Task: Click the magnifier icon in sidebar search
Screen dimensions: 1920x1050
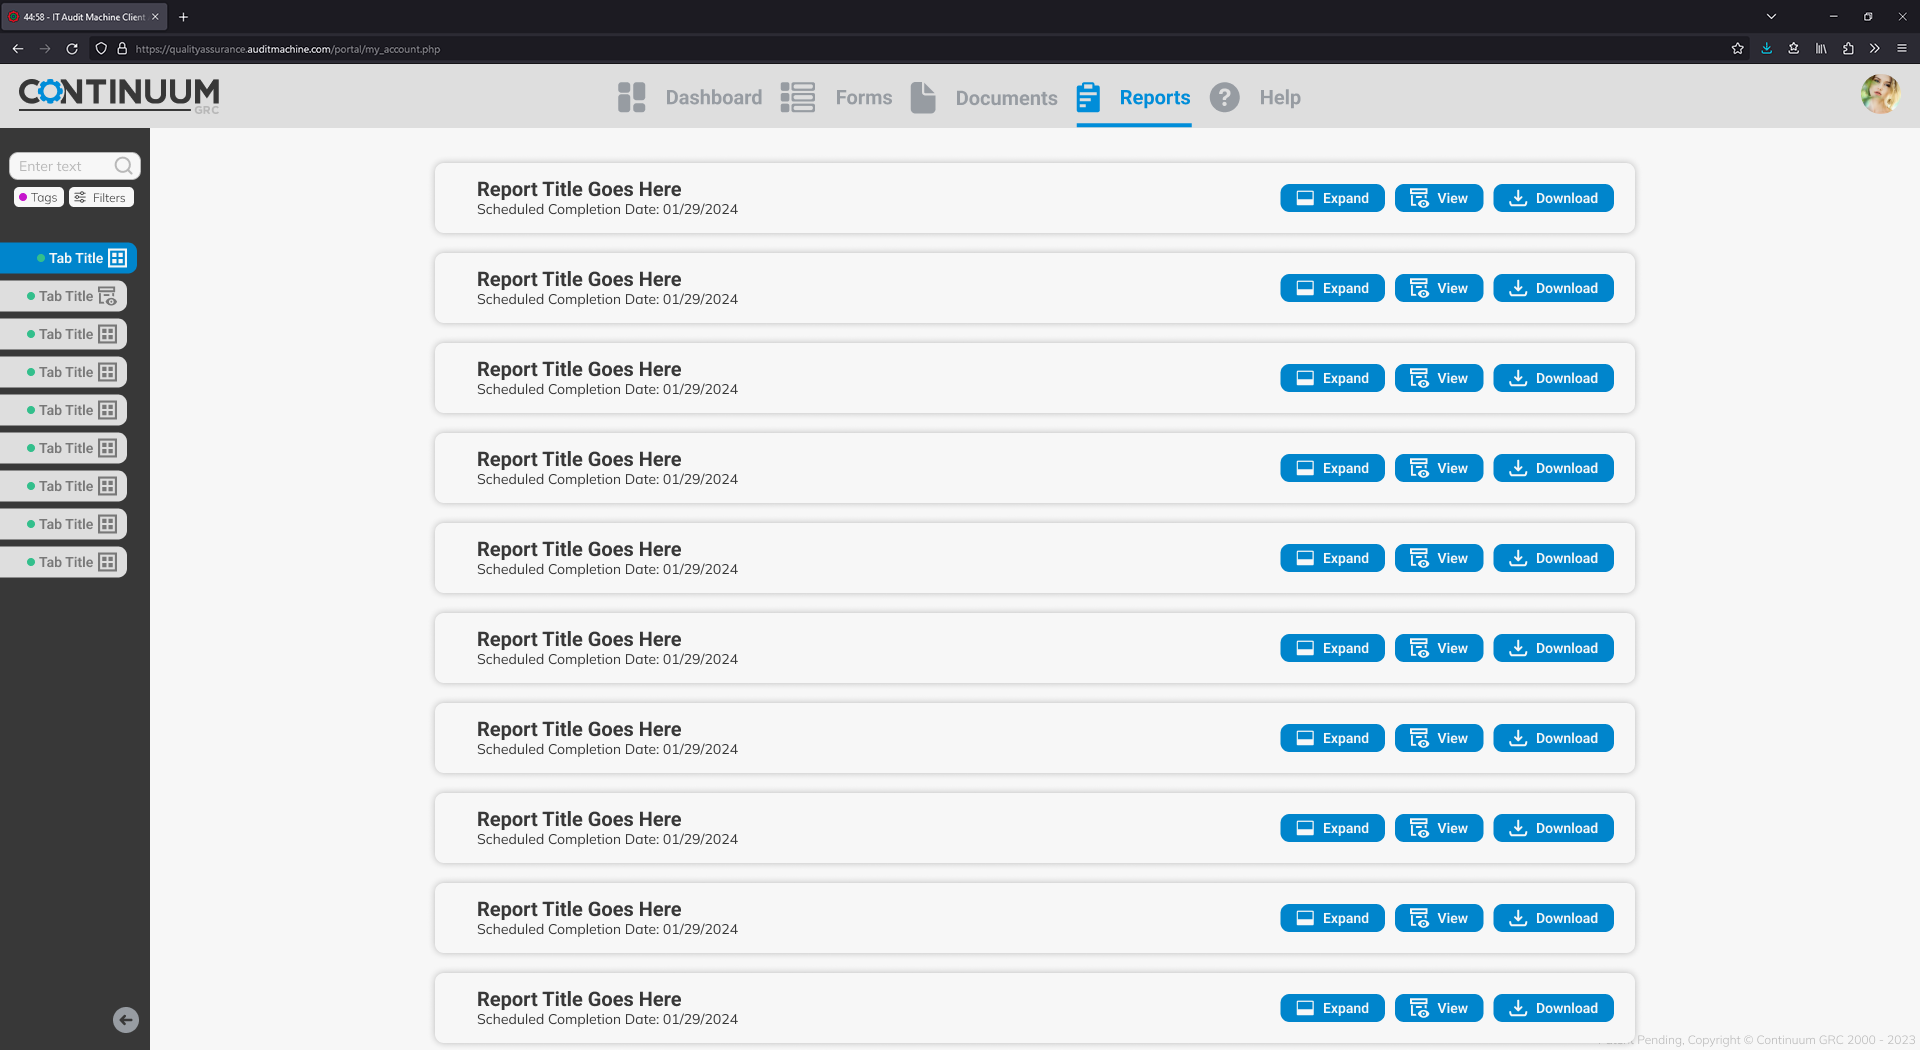Action: 123,166
